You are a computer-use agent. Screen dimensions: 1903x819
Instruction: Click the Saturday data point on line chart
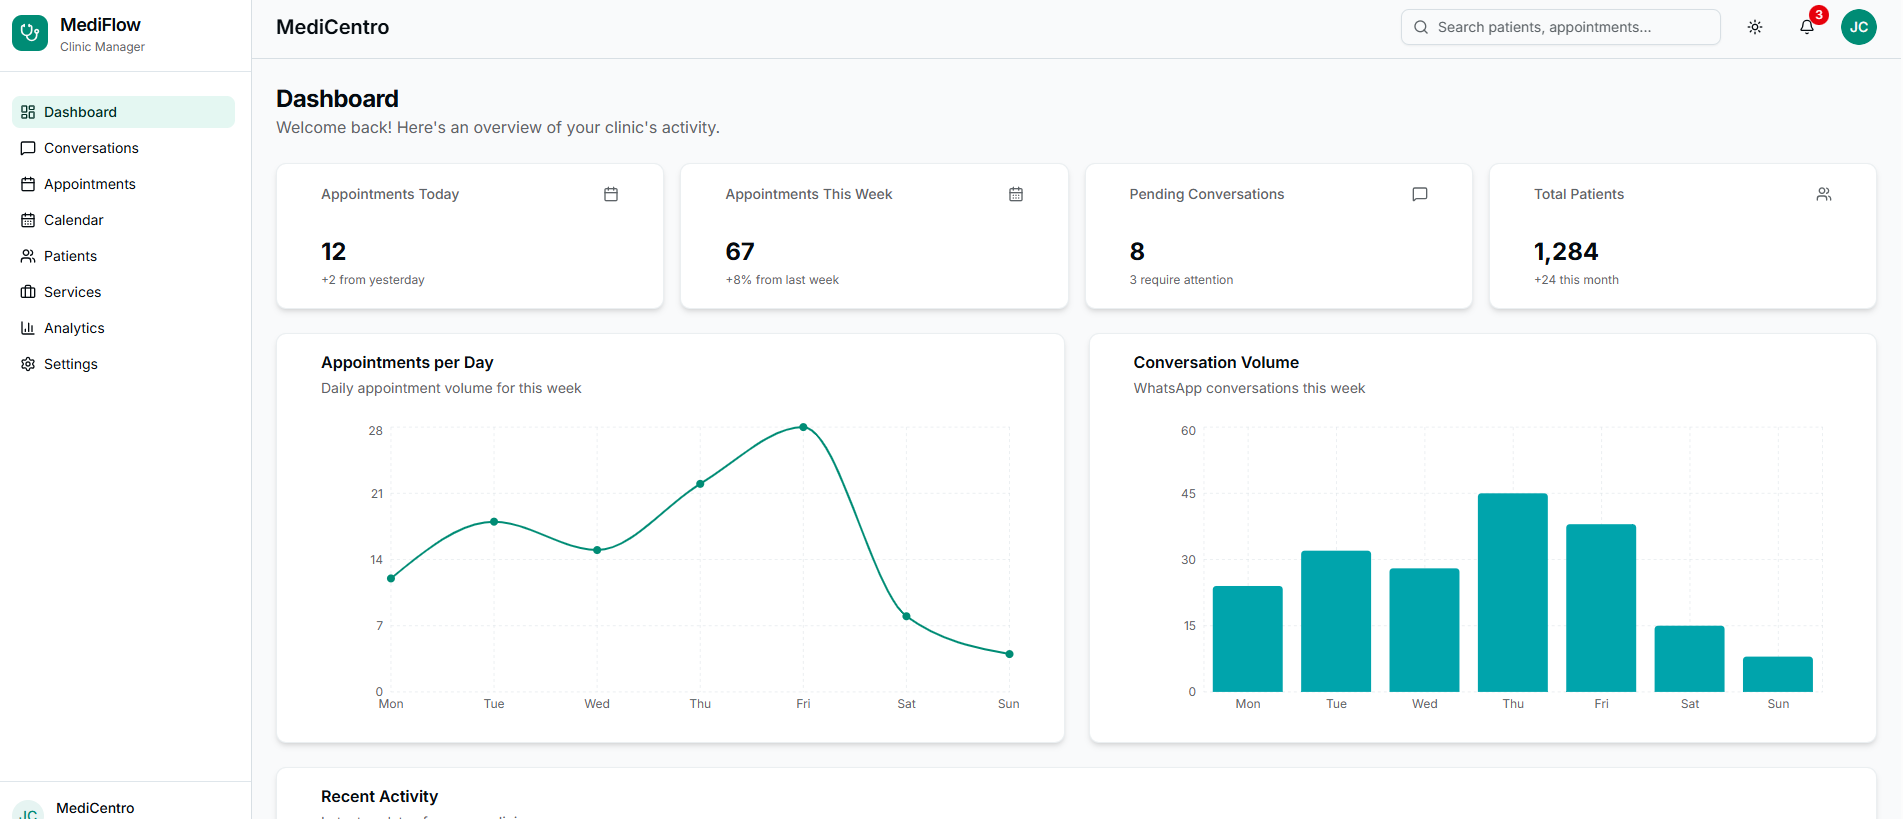point(906,616)
